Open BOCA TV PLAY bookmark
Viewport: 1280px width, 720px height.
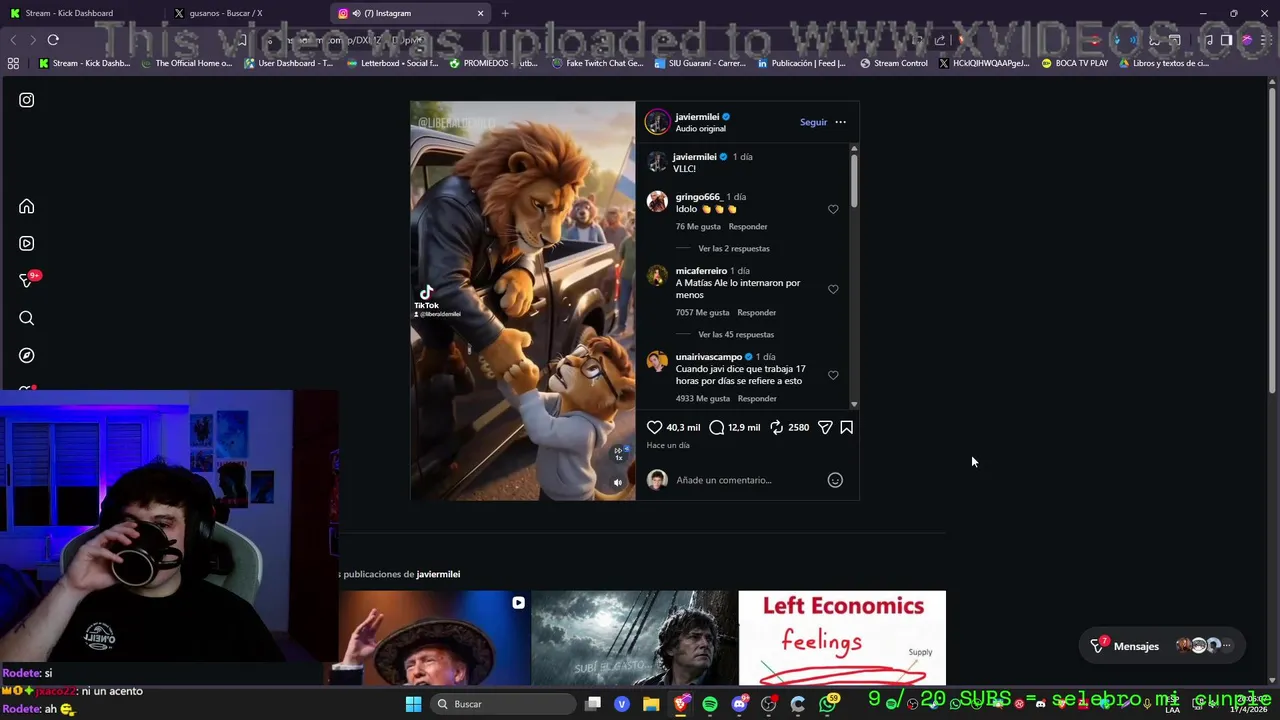click(1075, 63)
